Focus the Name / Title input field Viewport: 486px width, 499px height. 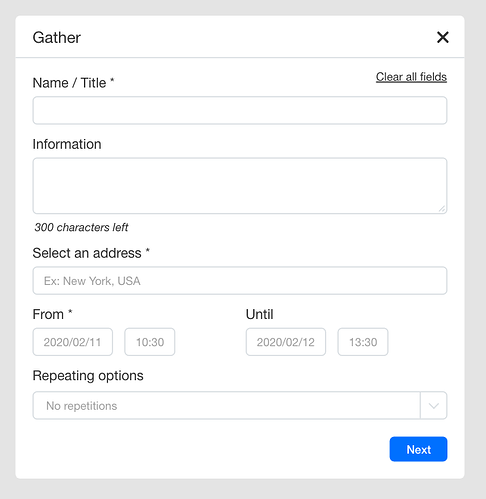(240, 110)
